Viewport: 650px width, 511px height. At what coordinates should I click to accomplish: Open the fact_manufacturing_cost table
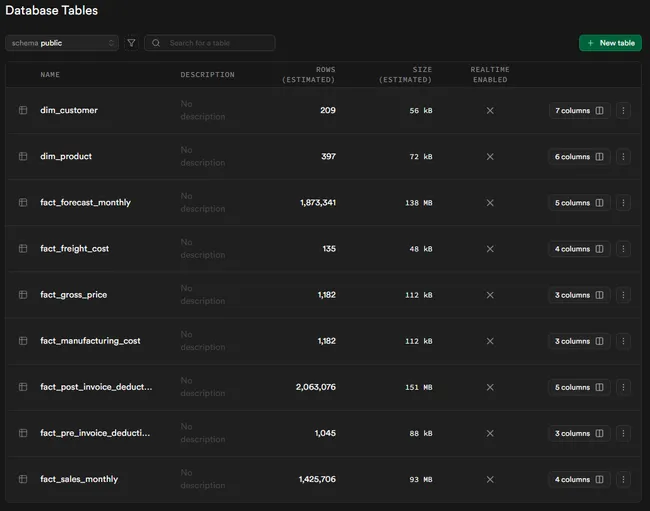pos(90,341)
